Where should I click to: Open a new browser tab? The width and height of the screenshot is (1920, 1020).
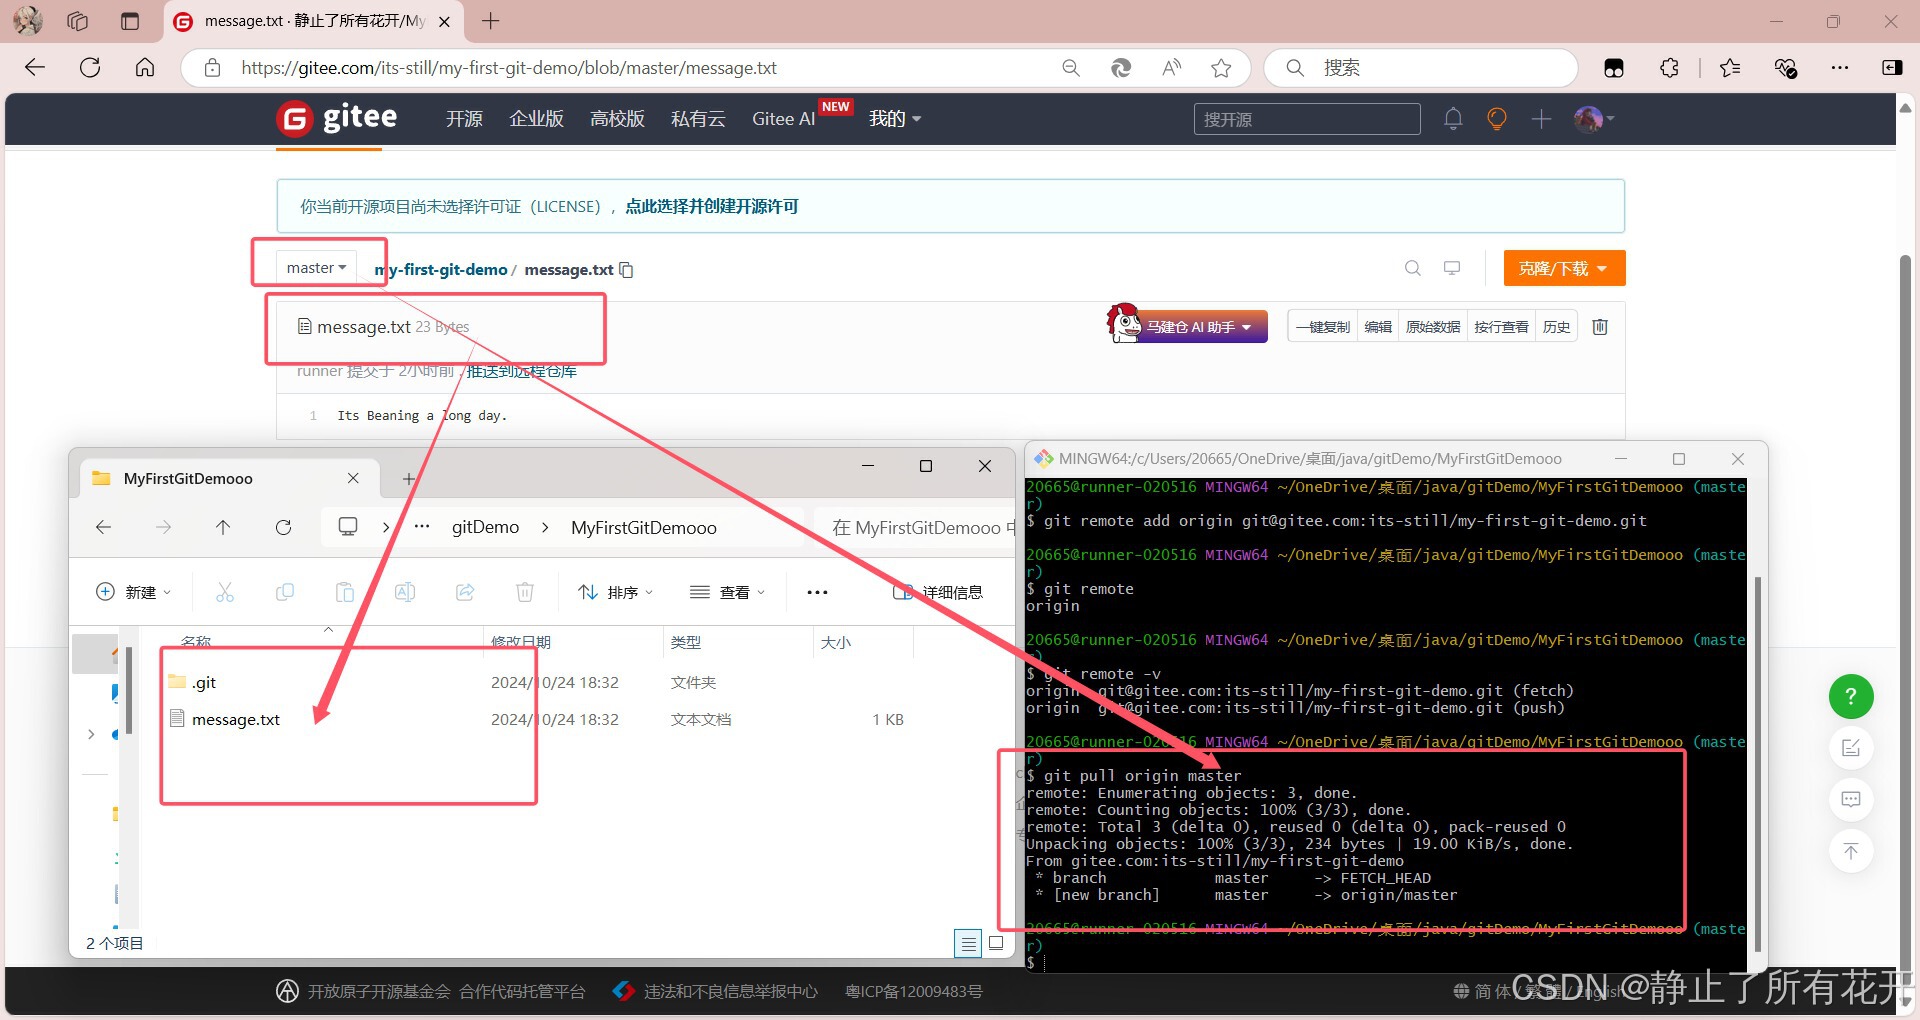click(491, 21)
